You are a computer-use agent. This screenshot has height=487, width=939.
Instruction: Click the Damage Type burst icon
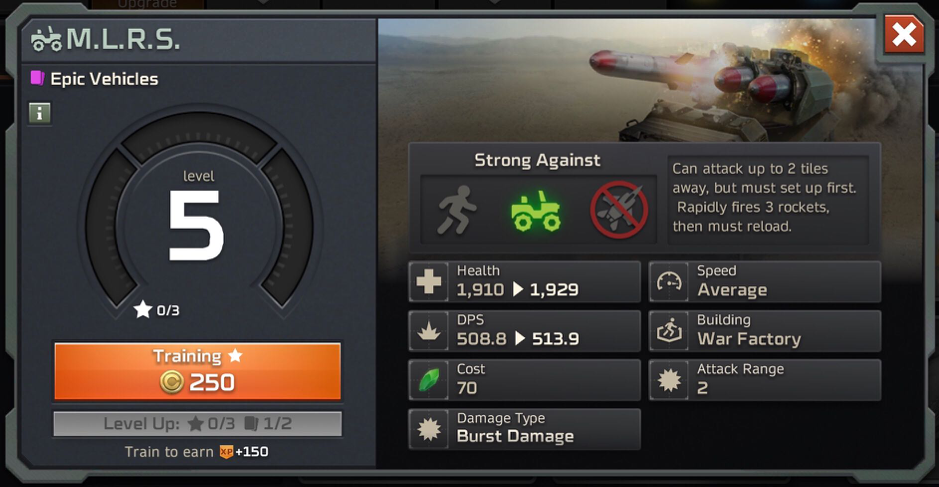pyautogui.click(x=429, y=429)
